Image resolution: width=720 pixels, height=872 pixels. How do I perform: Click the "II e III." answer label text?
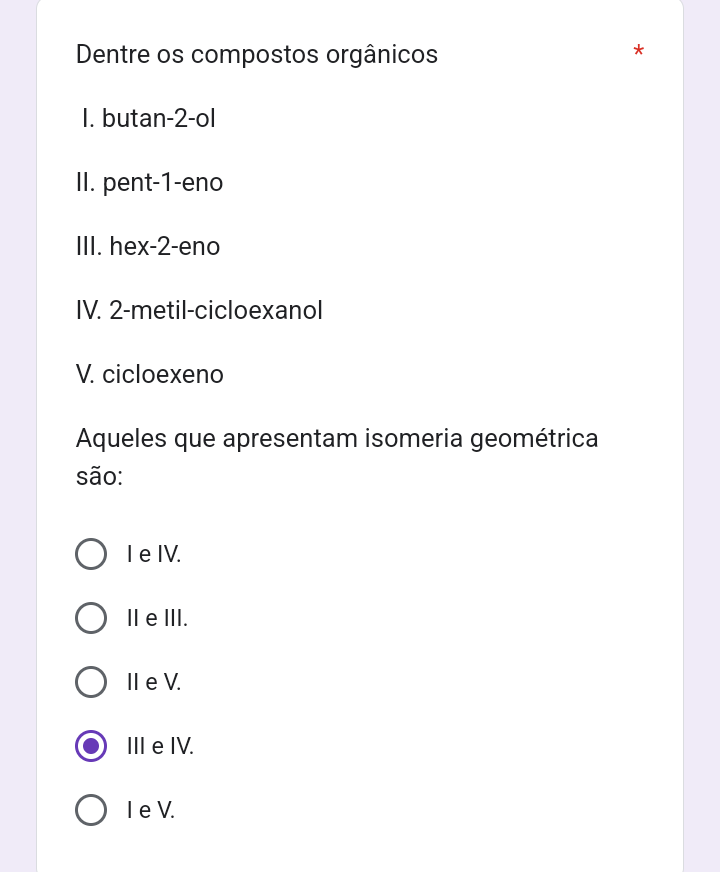[157, 618]
